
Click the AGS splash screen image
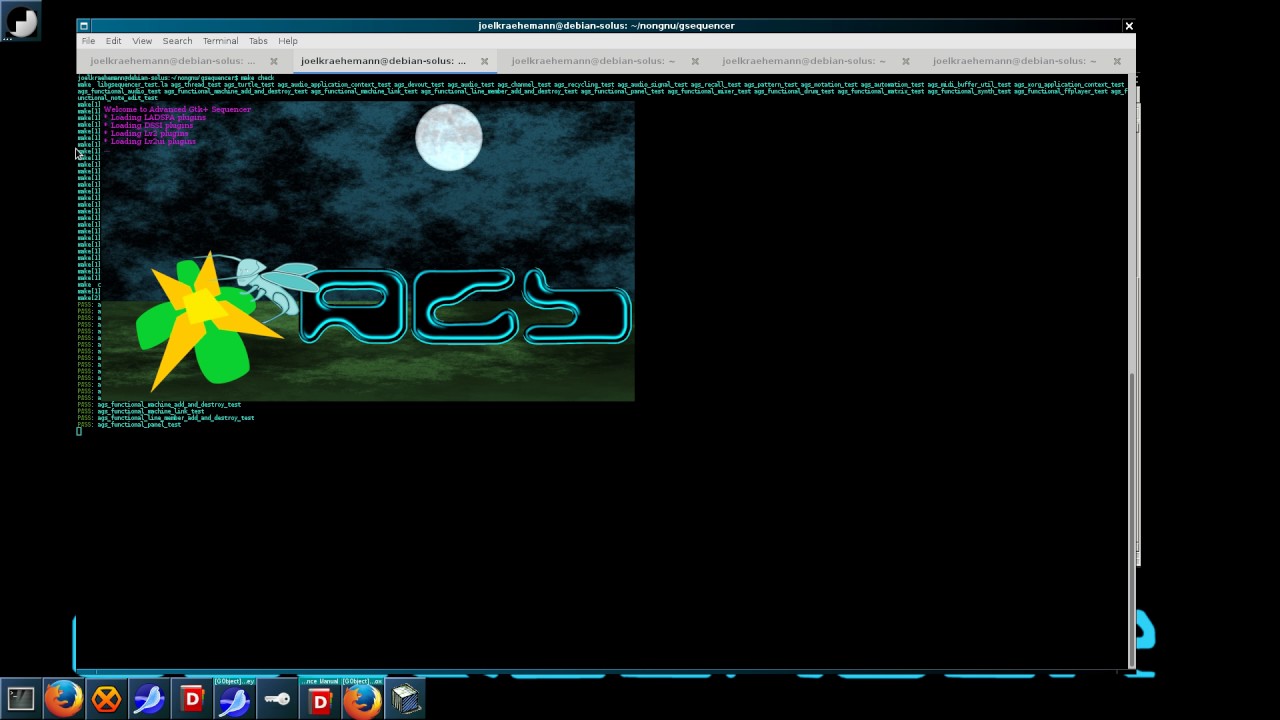[x=367, y=252]
